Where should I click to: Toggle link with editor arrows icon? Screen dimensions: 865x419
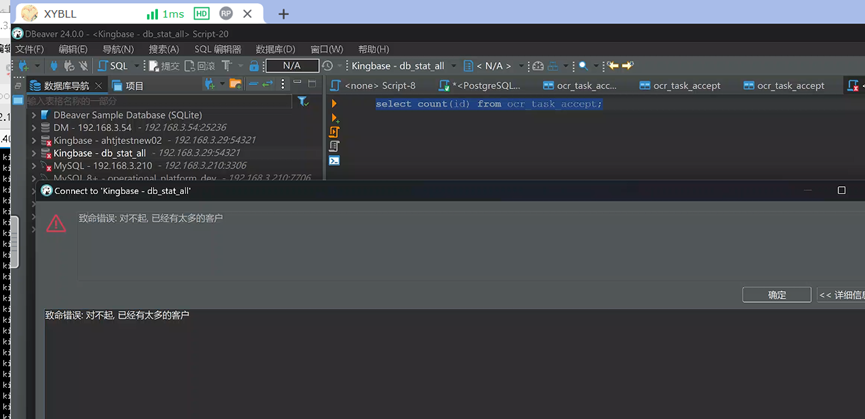coord(268,84)
